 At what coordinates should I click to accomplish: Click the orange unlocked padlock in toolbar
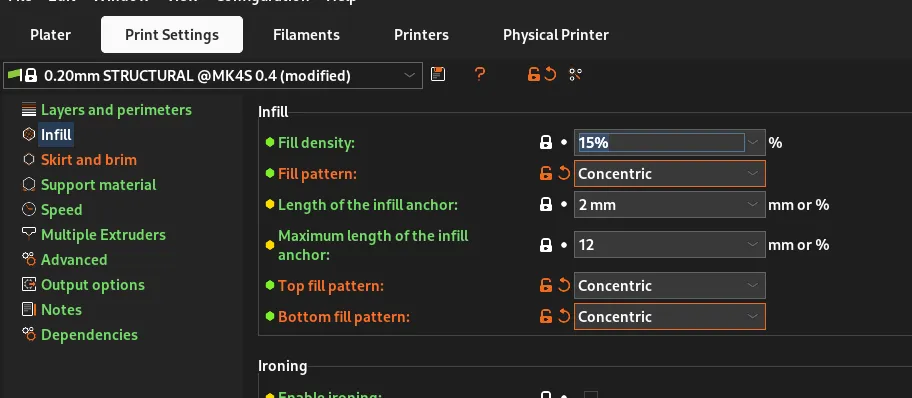533,74
